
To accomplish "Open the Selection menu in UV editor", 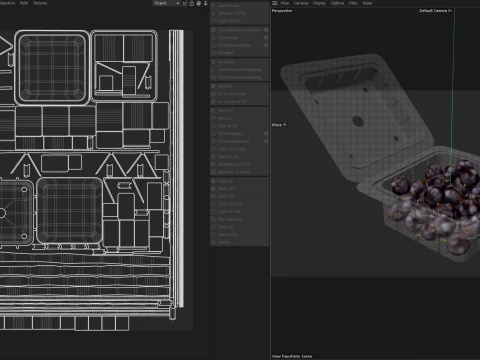I will pyautogui.click(x=7, y=3).
